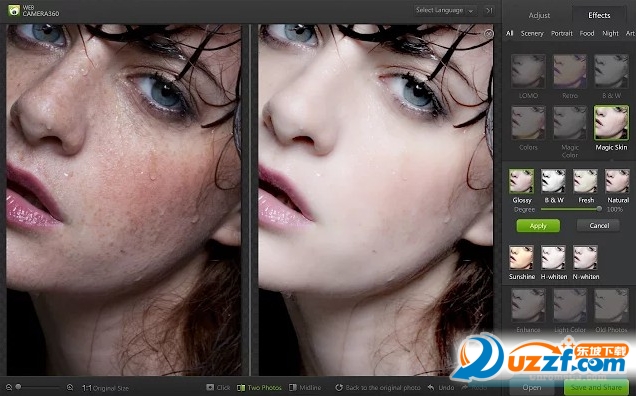Viewport: 636px width, 396px height.
Task: Choose the Enhance effect thumbnail
Action: [x=528, y=306]
